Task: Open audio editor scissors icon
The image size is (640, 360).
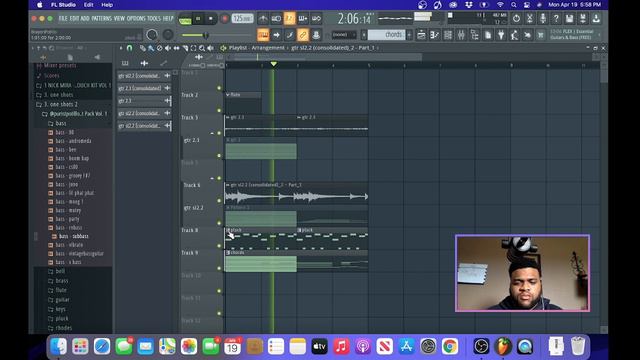Action: (530, 18)
